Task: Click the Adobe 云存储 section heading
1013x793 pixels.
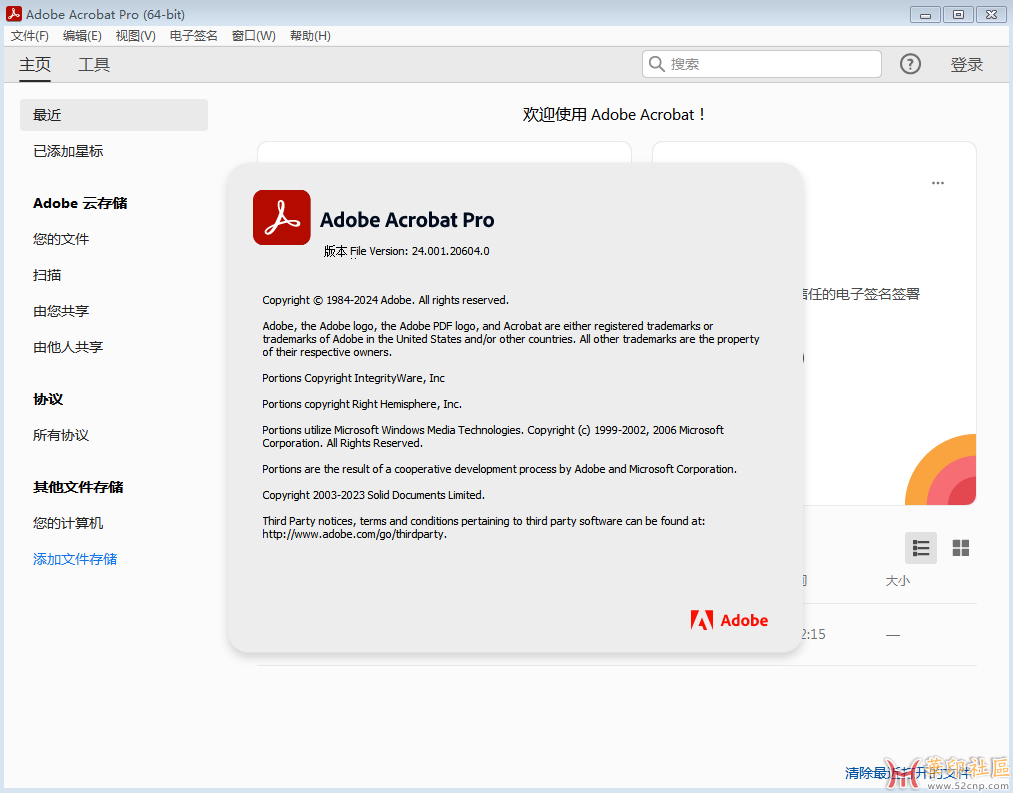Action: point(80,203)
